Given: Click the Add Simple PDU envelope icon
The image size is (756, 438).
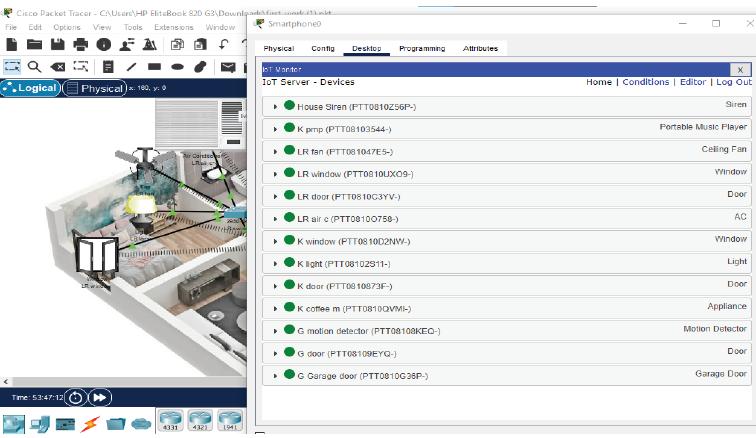Looking at the screenshot, I should pyautogui.click(x=228, y=67).
